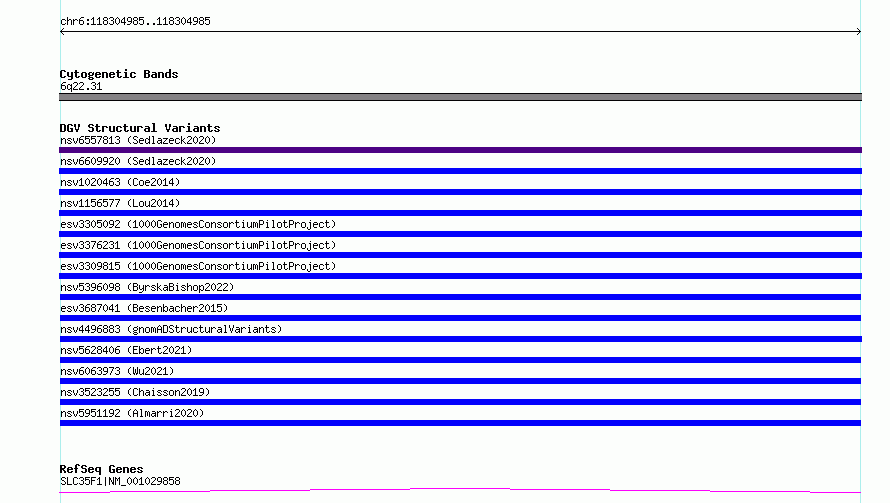Image resolution: width=890 pixels, height=503 pixels.
Task: Open variant nsv1156577 (Lou2014) label
Action: tap(120, 203)
